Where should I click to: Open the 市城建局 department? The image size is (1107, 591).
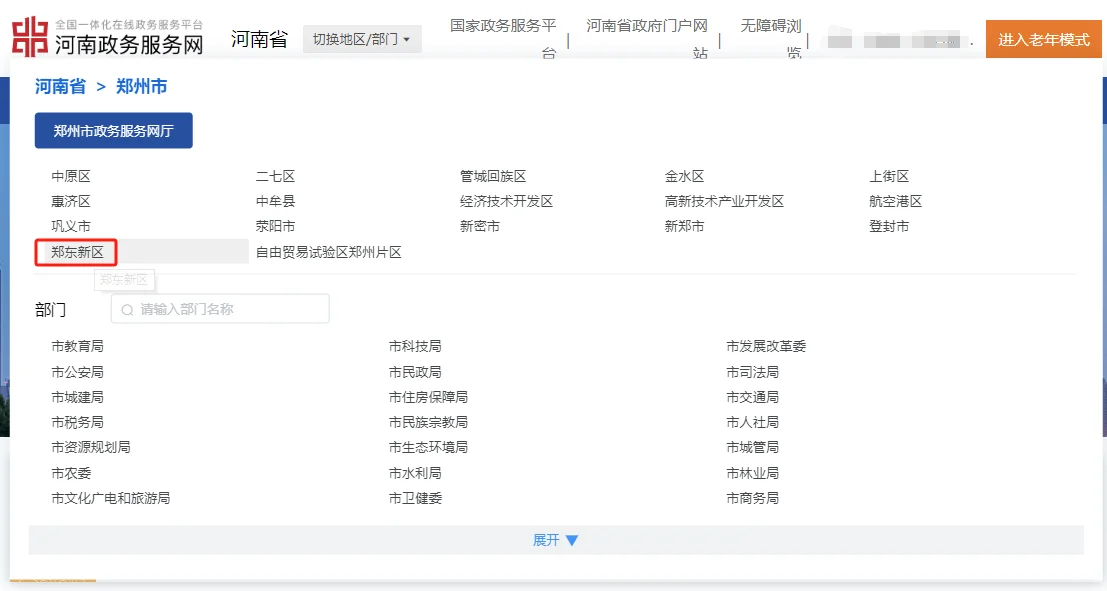[78, 398]
